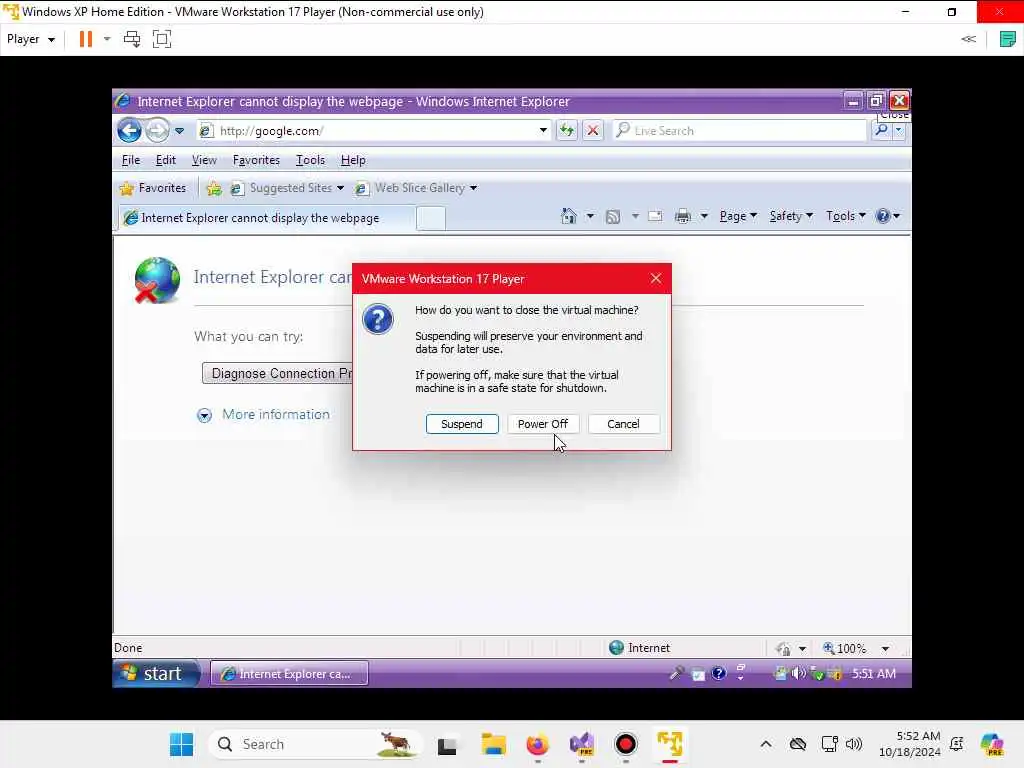Click Internet Explorer taskbar button in XP
Viewport: 1024px width, 768px height.
289,673
